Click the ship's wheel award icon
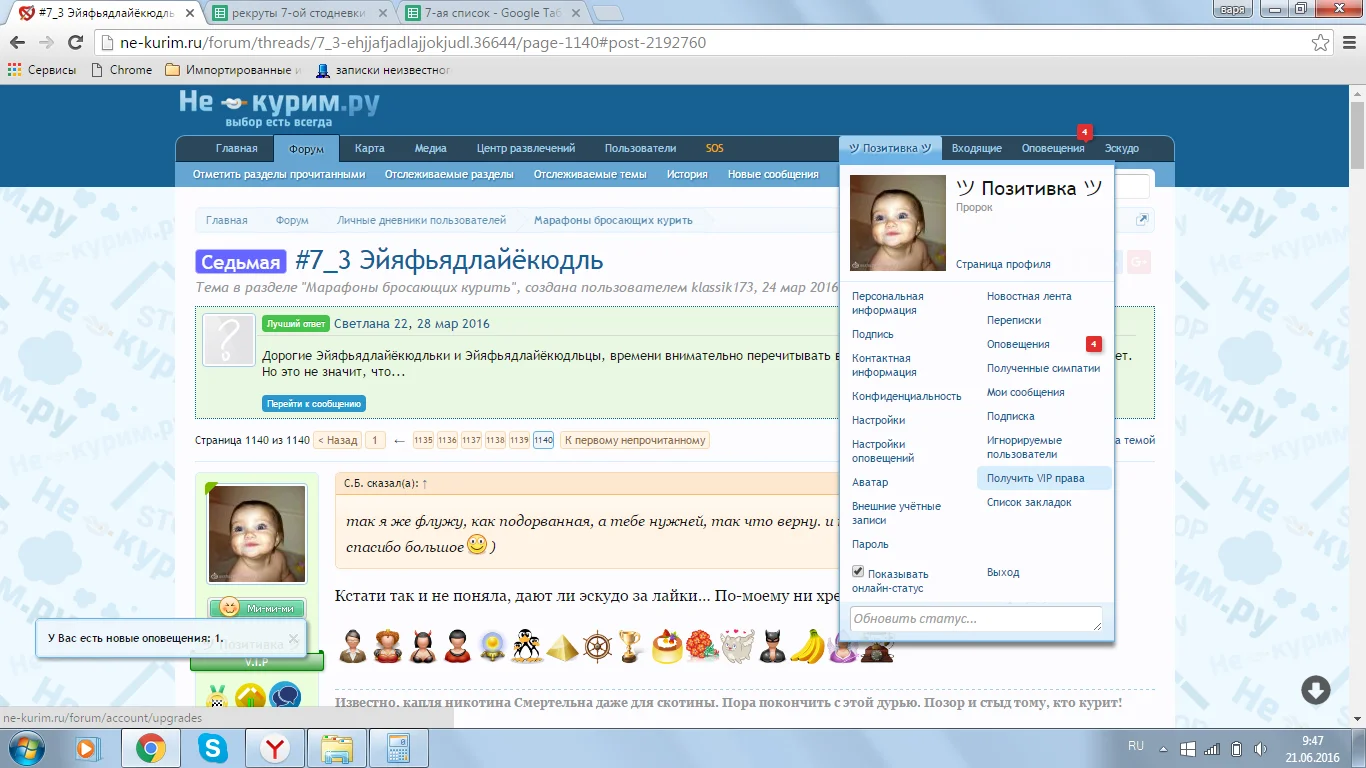 pyautogui.click(x=597, y=646)
